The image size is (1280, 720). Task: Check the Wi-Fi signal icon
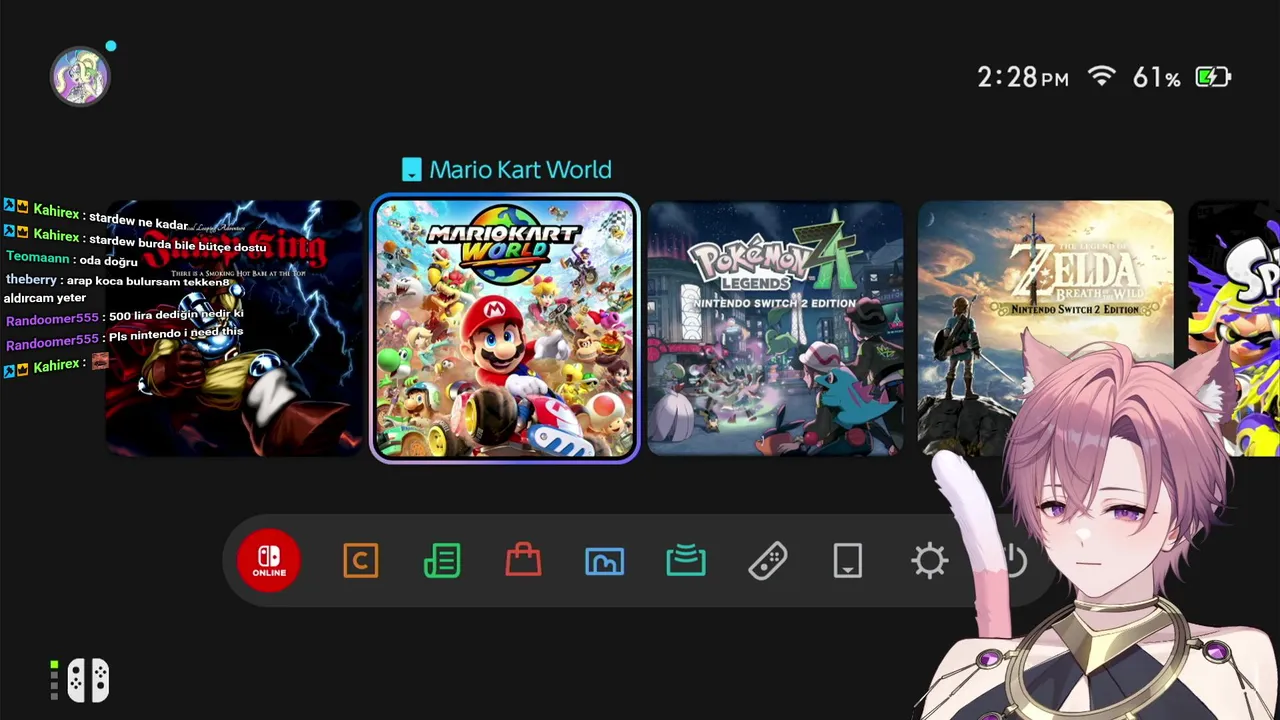point(1101,77)
